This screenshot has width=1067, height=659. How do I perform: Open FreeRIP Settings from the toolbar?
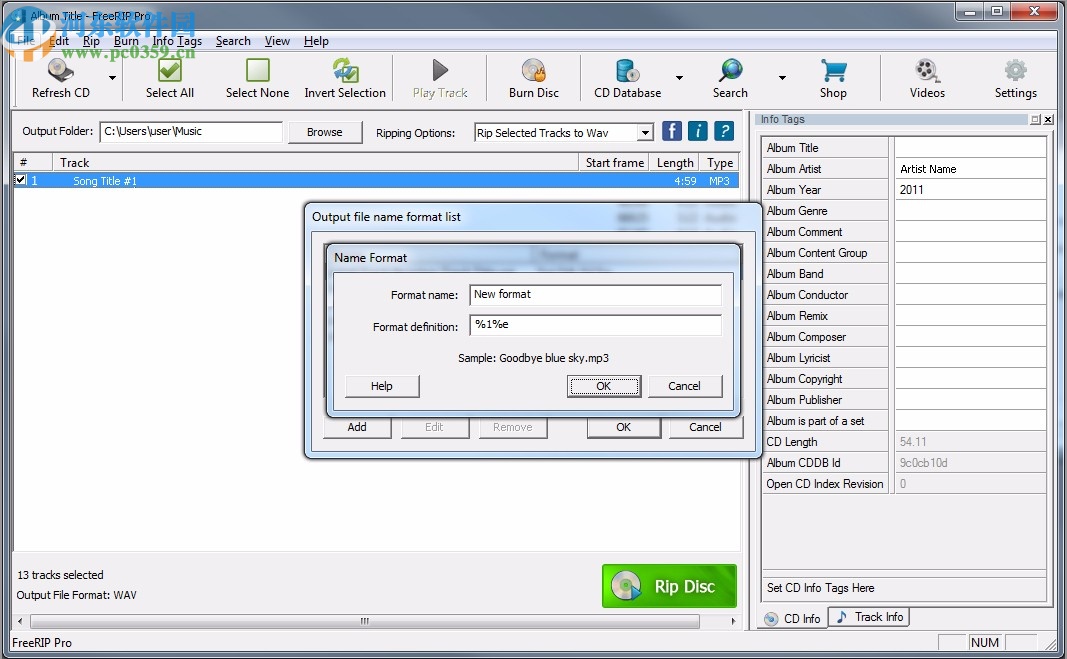1016,77
